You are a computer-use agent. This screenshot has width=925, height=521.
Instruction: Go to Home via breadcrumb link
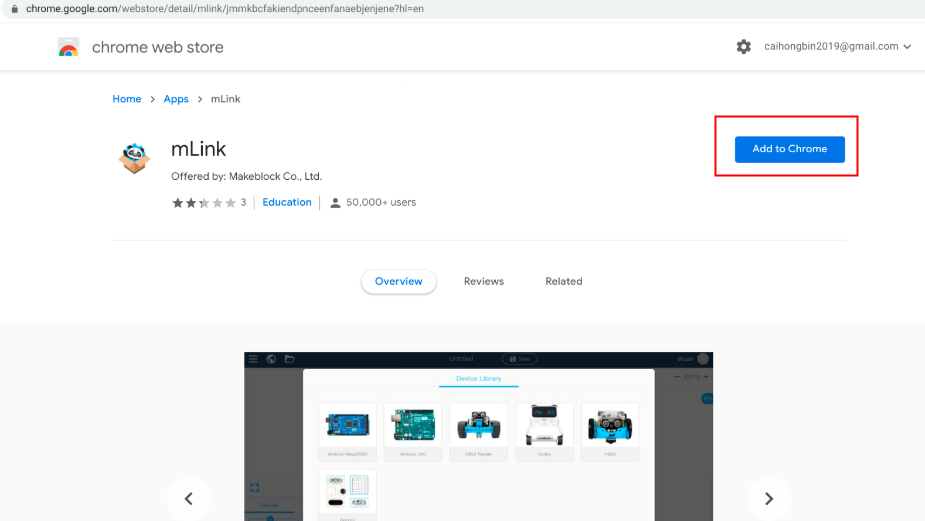(126, 99)
